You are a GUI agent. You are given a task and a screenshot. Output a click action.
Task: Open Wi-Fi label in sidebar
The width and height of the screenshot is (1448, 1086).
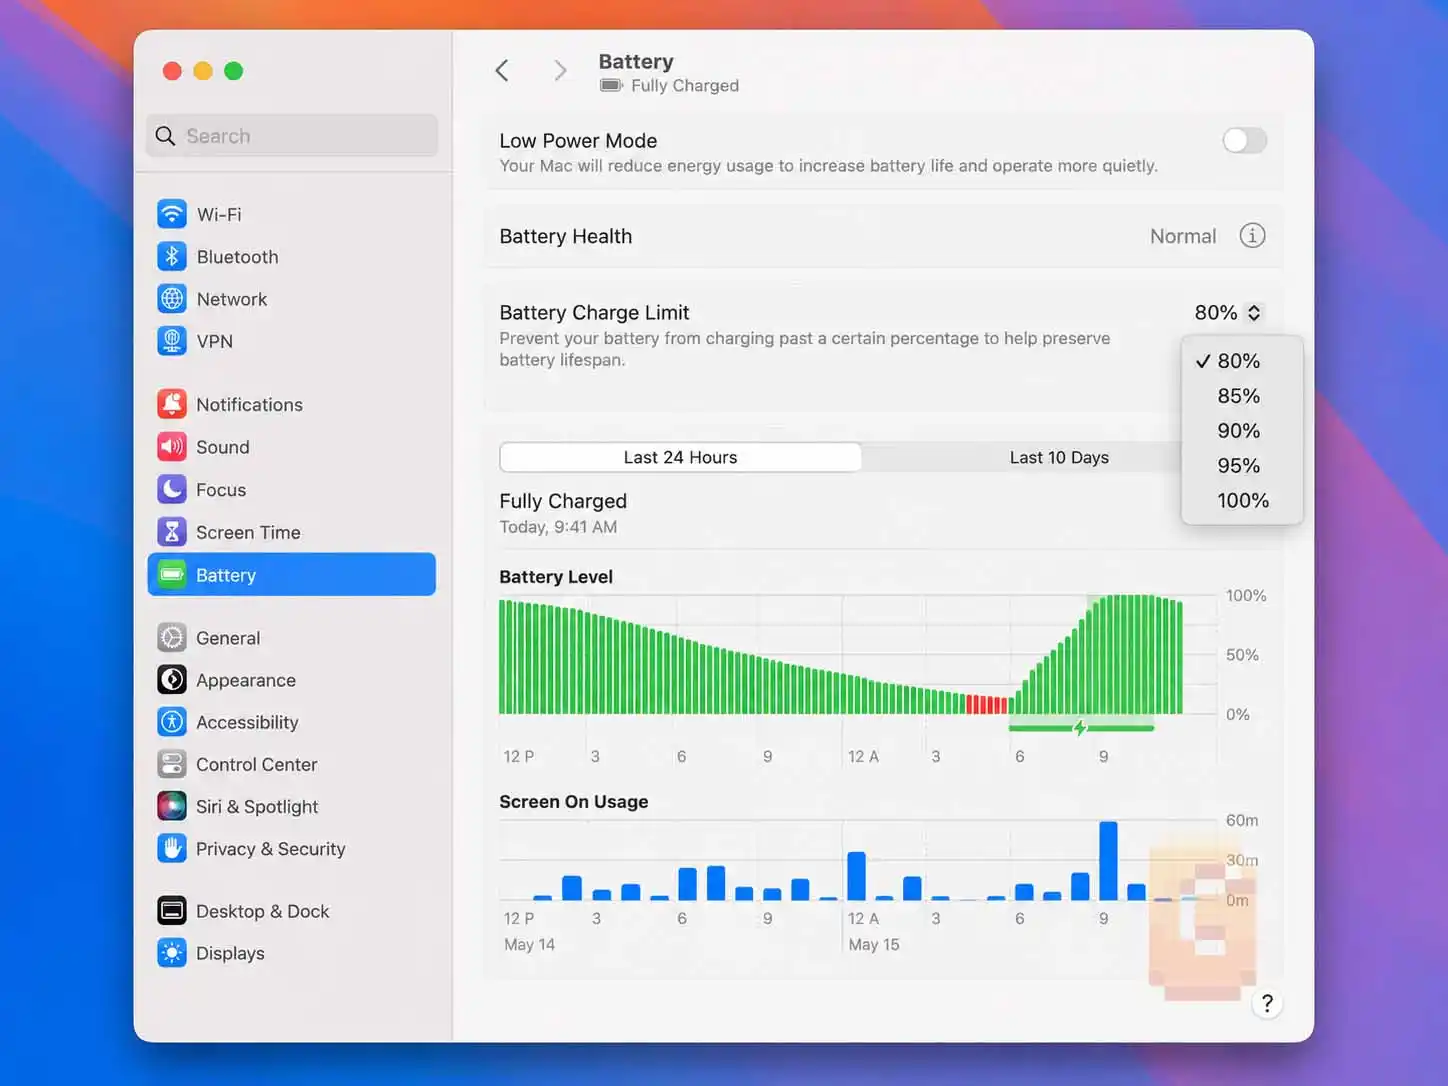coord(219,214)
